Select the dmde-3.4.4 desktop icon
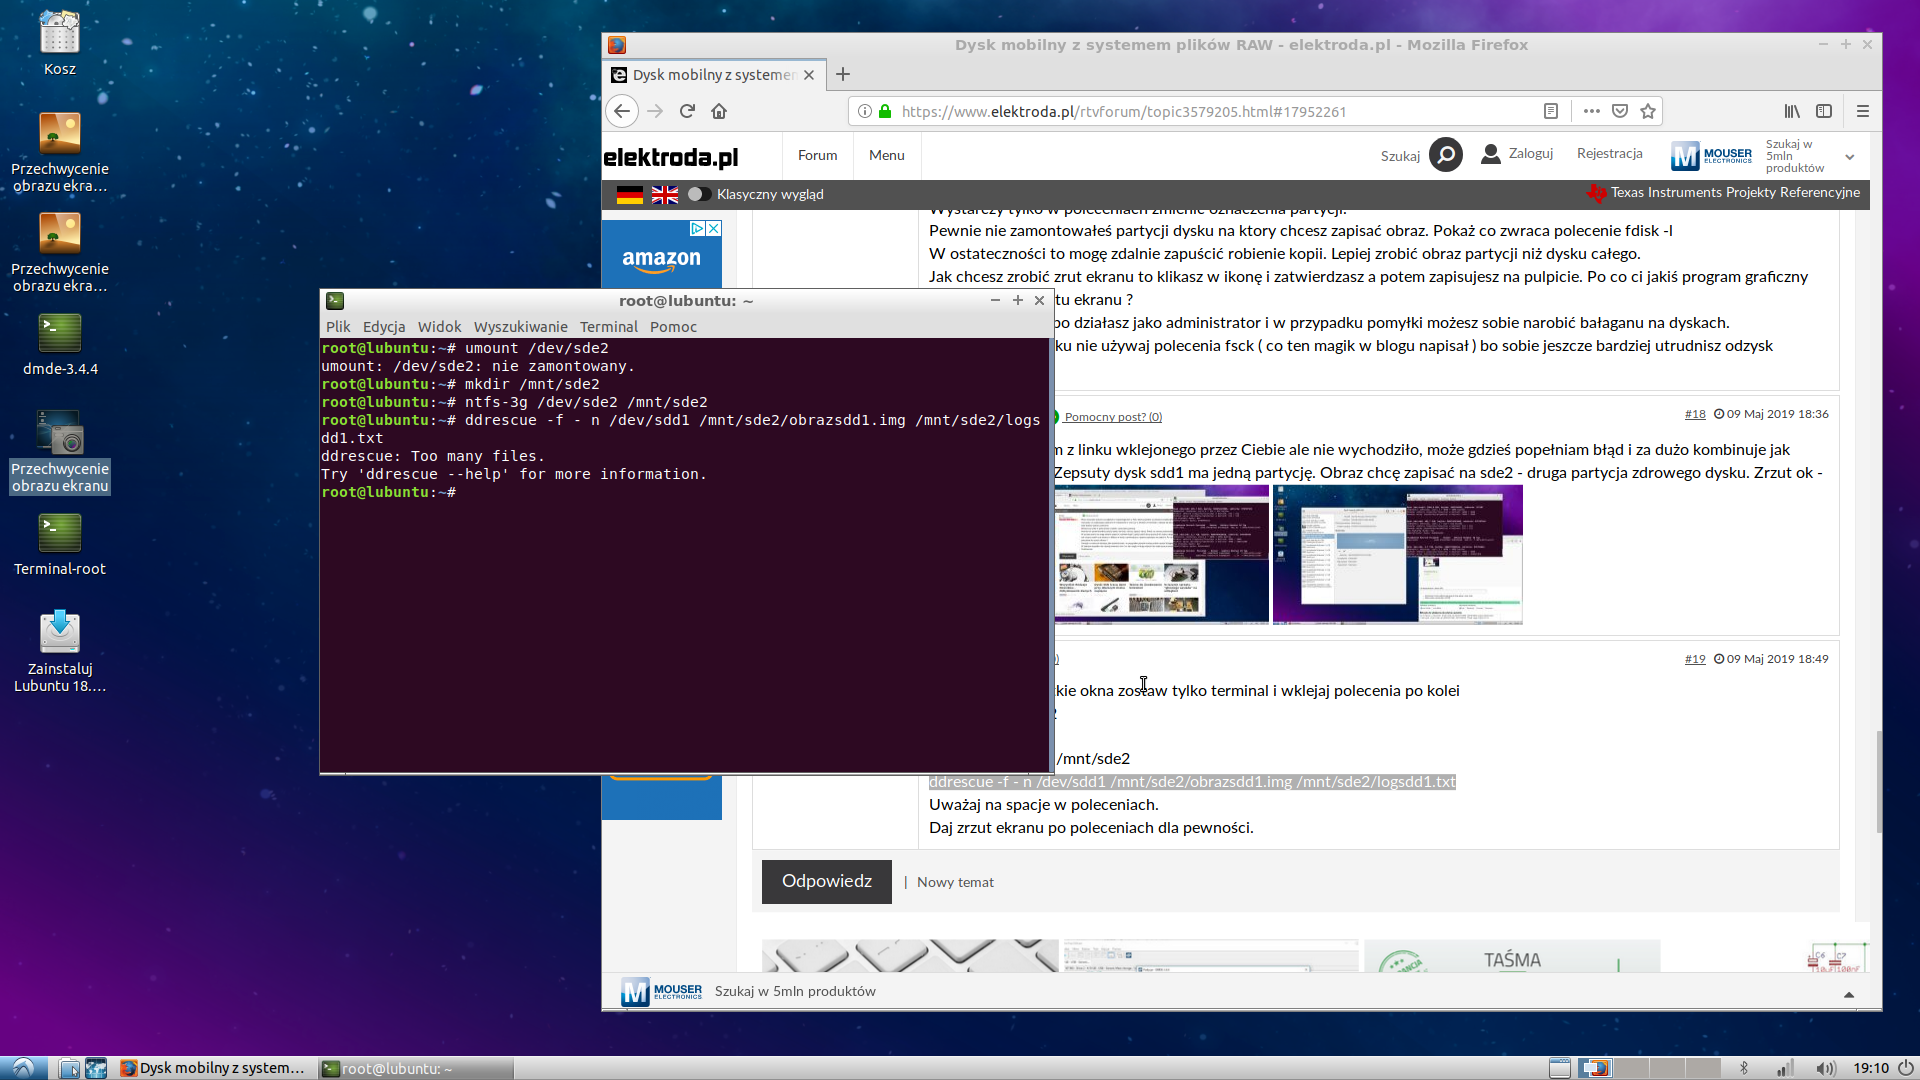Screen dimensions: 1920x1080 [60, 344]
